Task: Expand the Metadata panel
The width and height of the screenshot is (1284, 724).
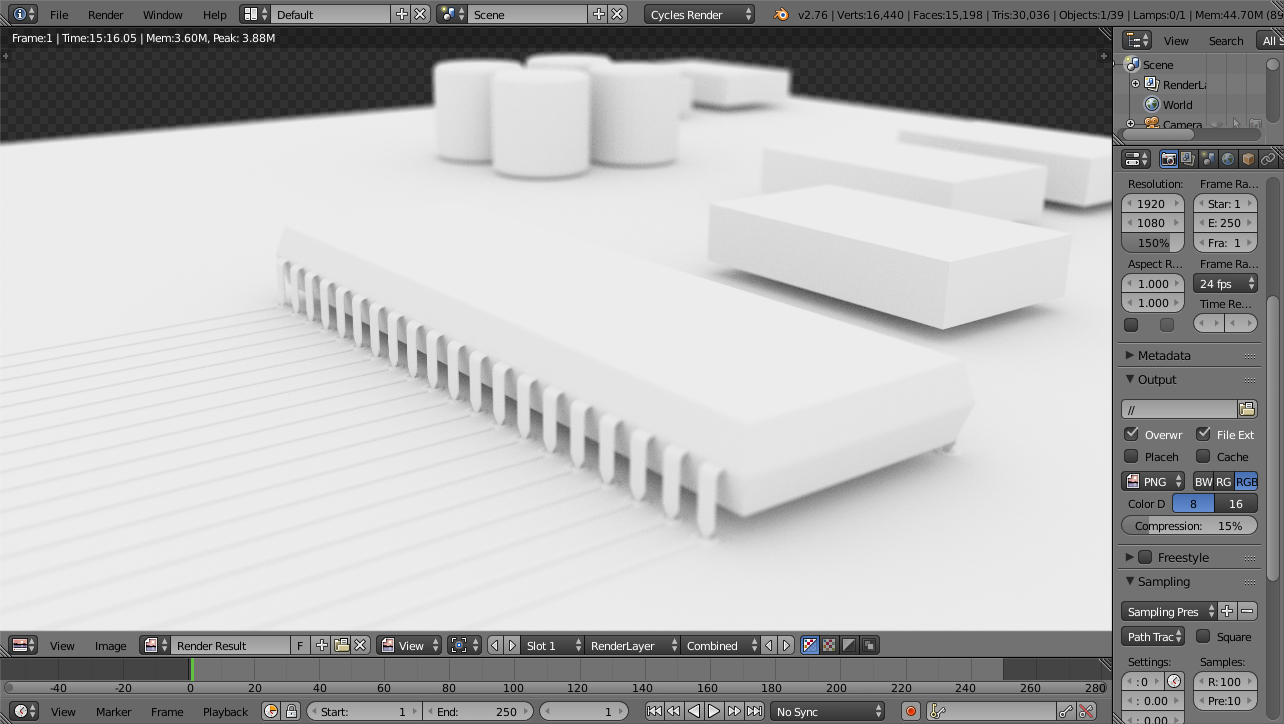Action: click(x=1163, y=355)
